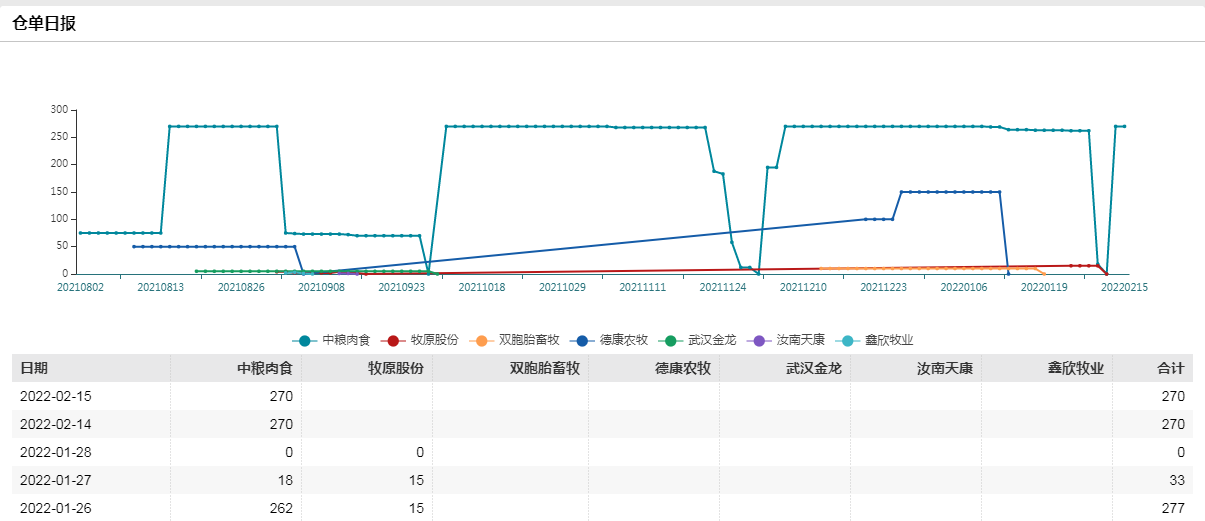1205x521 pixels.
Task: Click x-axis label 20210826
Action: tap(241, 287)
